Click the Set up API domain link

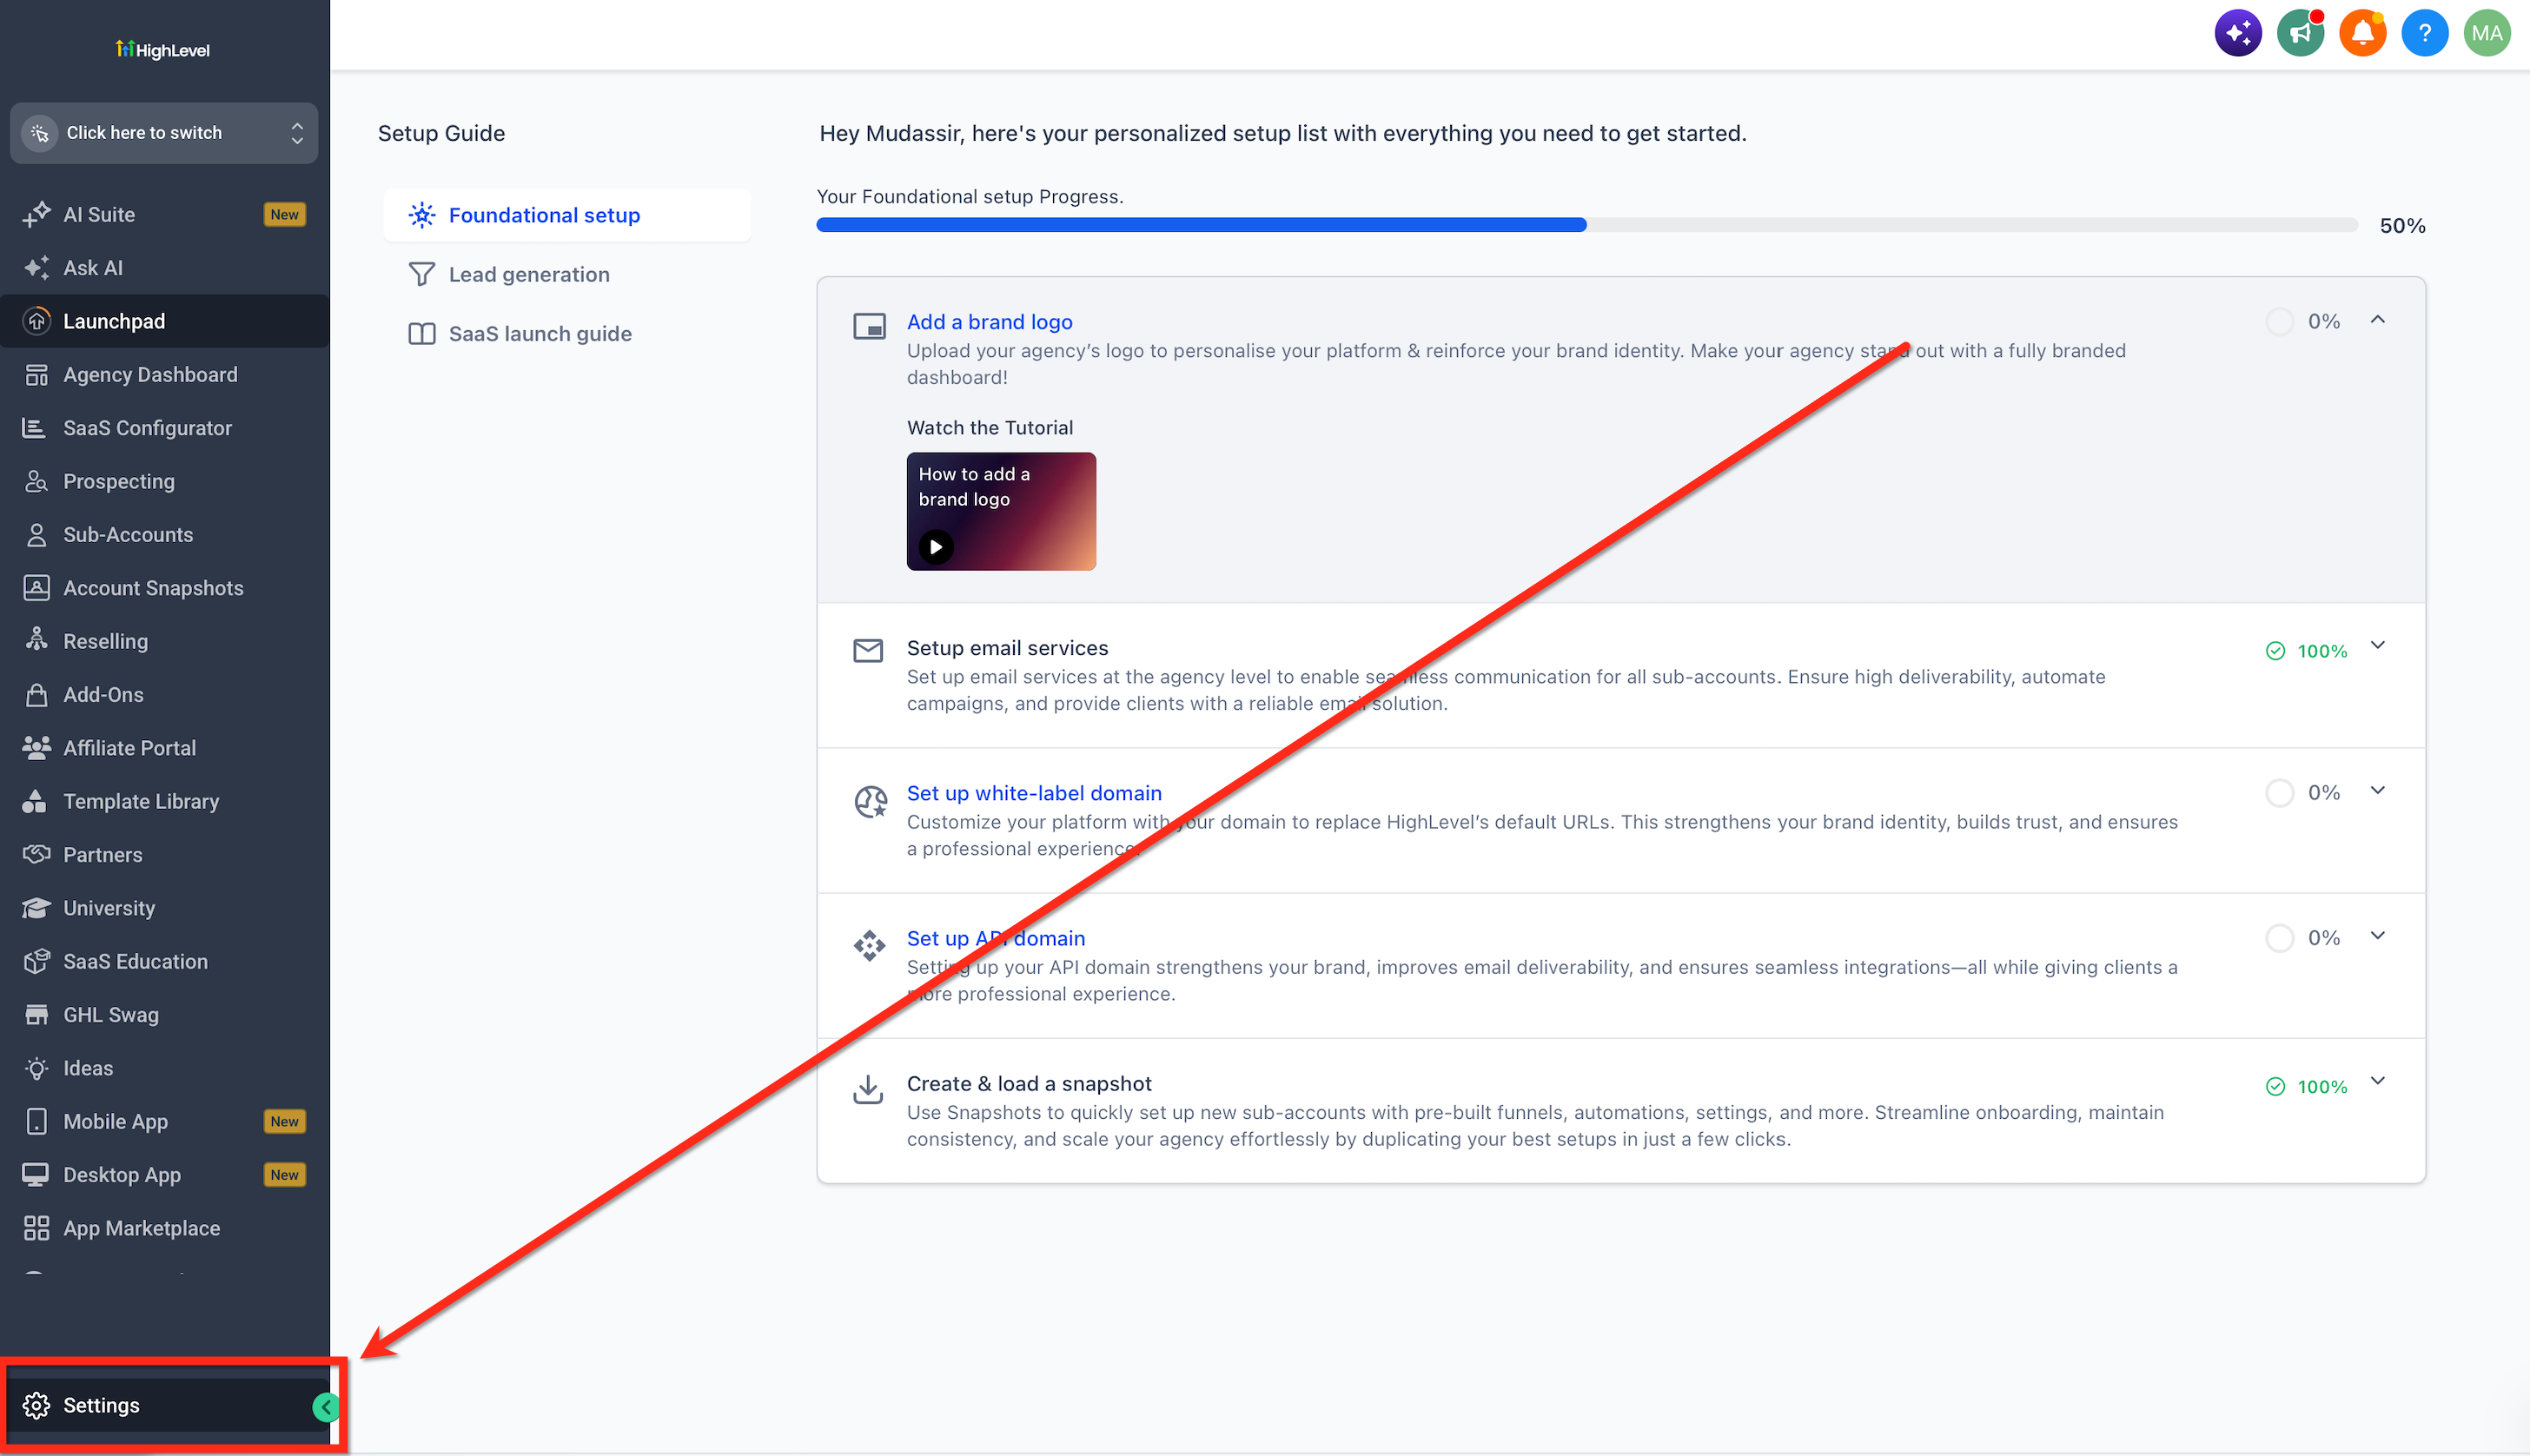[x=996, y=938]
